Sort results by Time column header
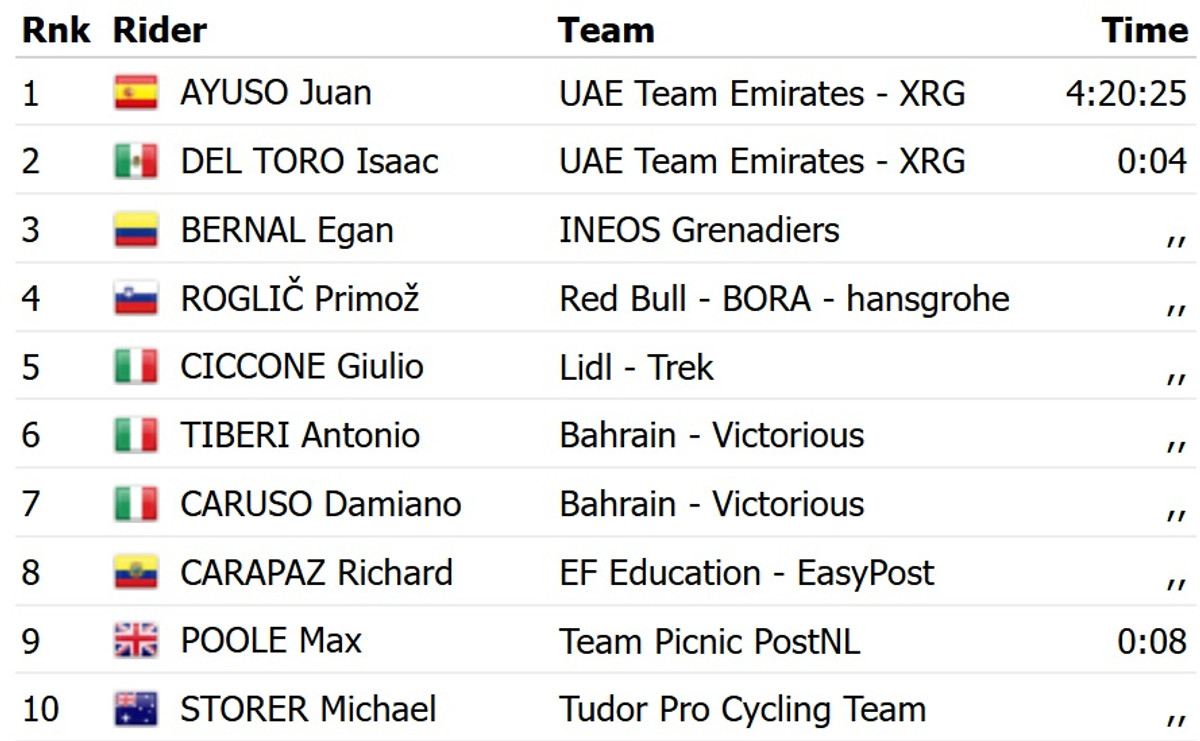The height and width of the screenshot is (741, 1200). tap(1144, 30)
